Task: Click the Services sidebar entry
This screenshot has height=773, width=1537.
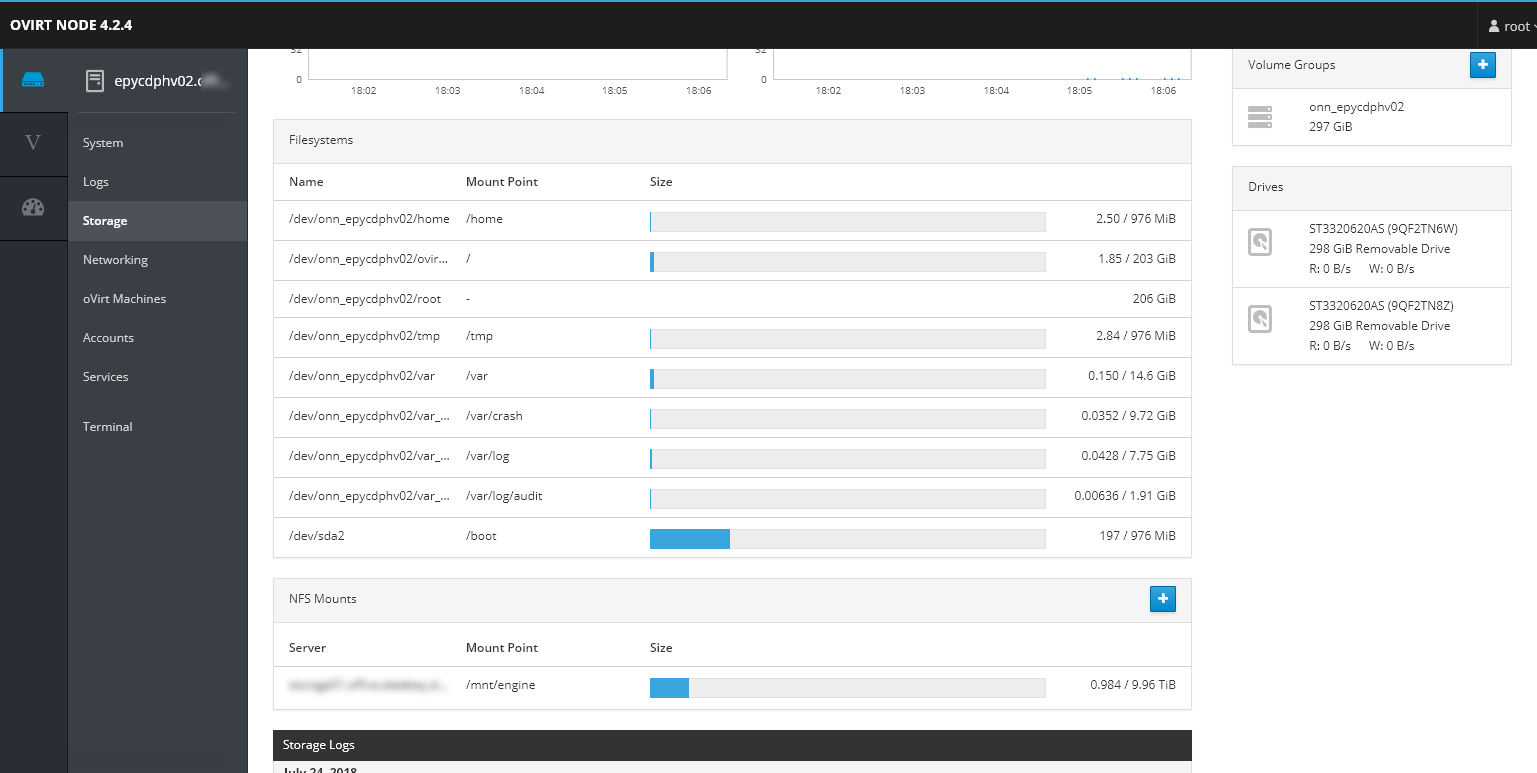Action: coord(106,377)
